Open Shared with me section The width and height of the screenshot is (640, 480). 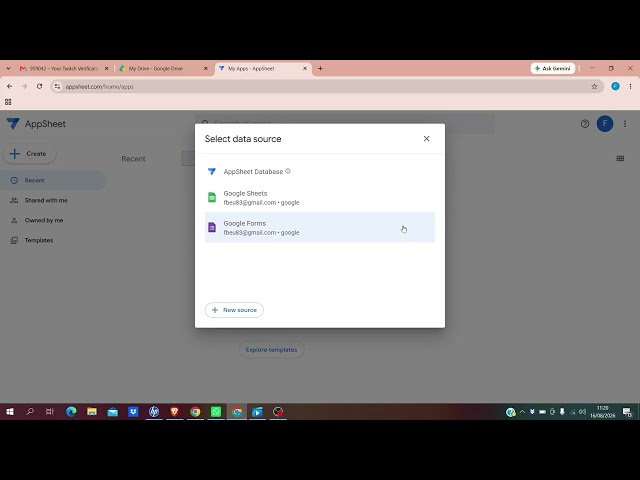[46, 200]
